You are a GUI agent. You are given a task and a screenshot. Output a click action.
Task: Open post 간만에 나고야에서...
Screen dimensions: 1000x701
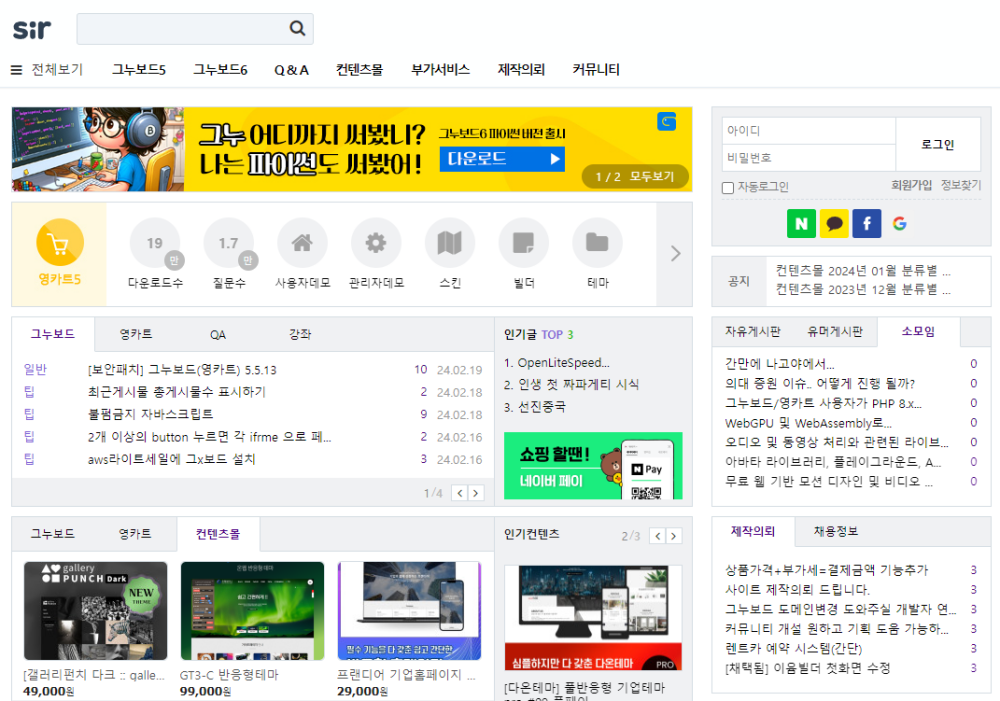click(x=779, y=364)
